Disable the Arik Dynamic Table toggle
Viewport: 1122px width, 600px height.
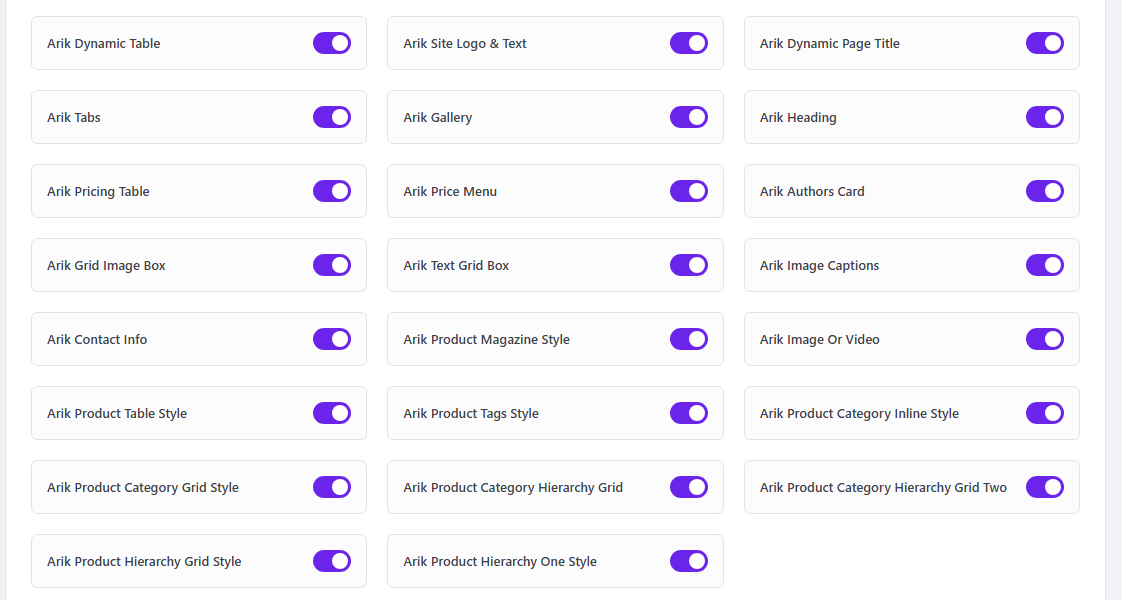(332, 43)
